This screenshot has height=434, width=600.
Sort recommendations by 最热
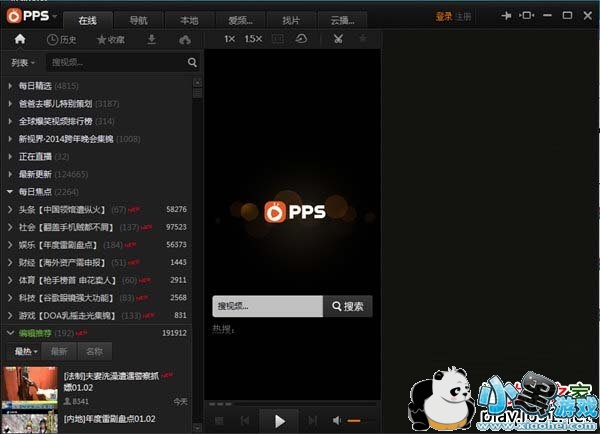(x=25, y=351)
